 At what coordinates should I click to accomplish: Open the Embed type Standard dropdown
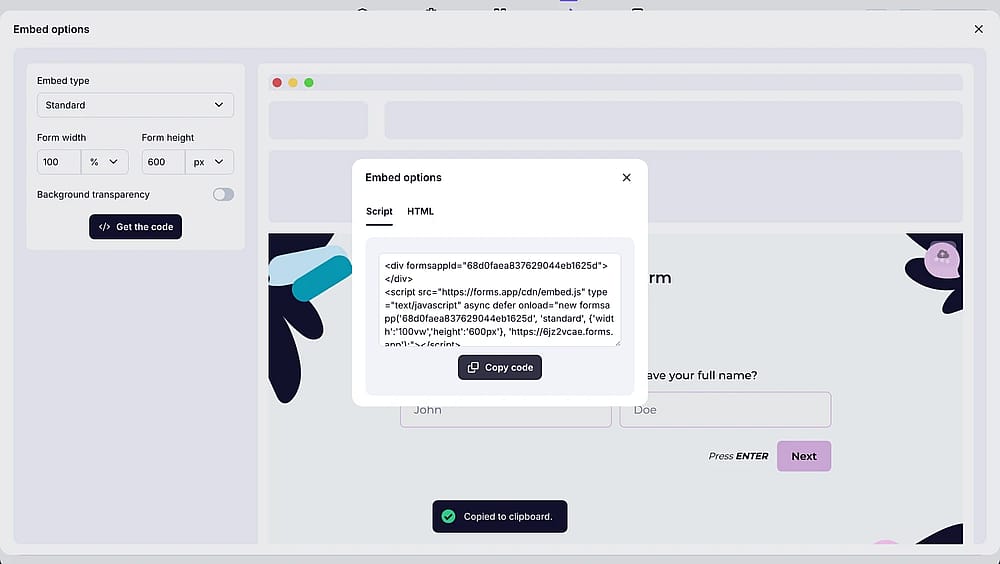(x=135, y=105)
